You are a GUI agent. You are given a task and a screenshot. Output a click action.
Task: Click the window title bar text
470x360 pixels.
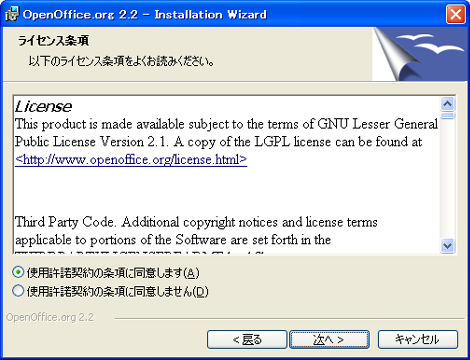145,15
